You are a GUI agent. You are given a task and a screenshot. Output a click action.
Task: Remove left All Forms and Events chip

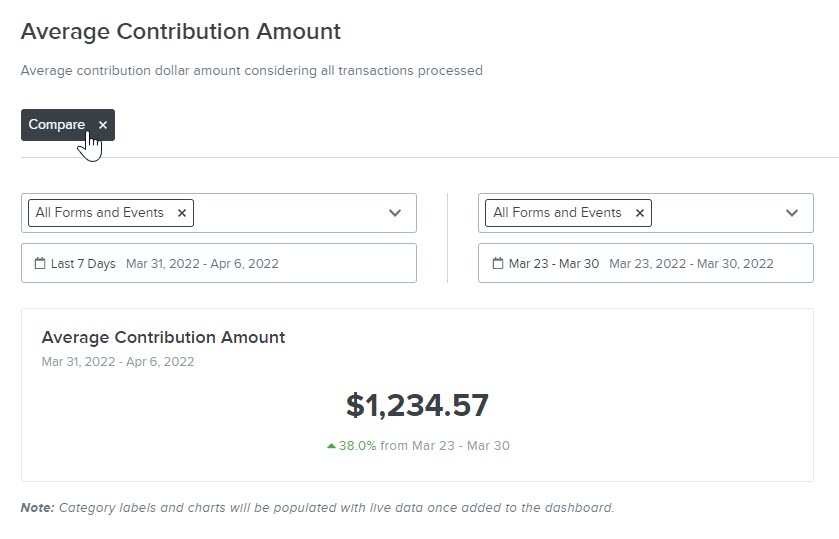click(x=182, y=213)
